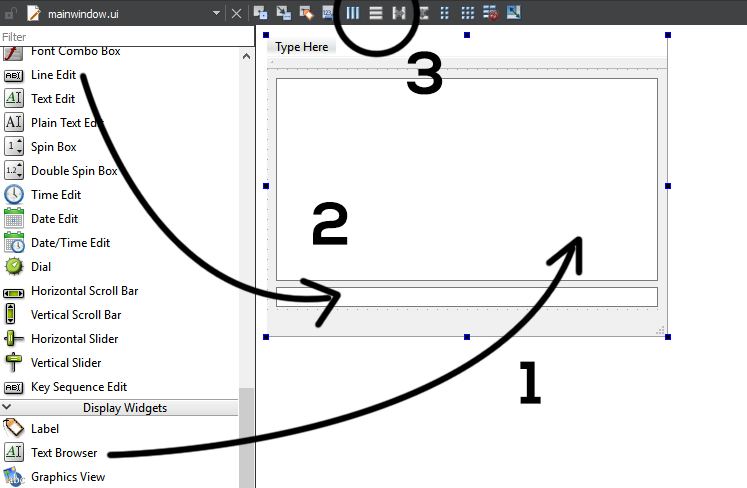Viewport: 747px width, 488px height.
Task: Click the Type Here menu placeholder
Action: coord(302,47)
